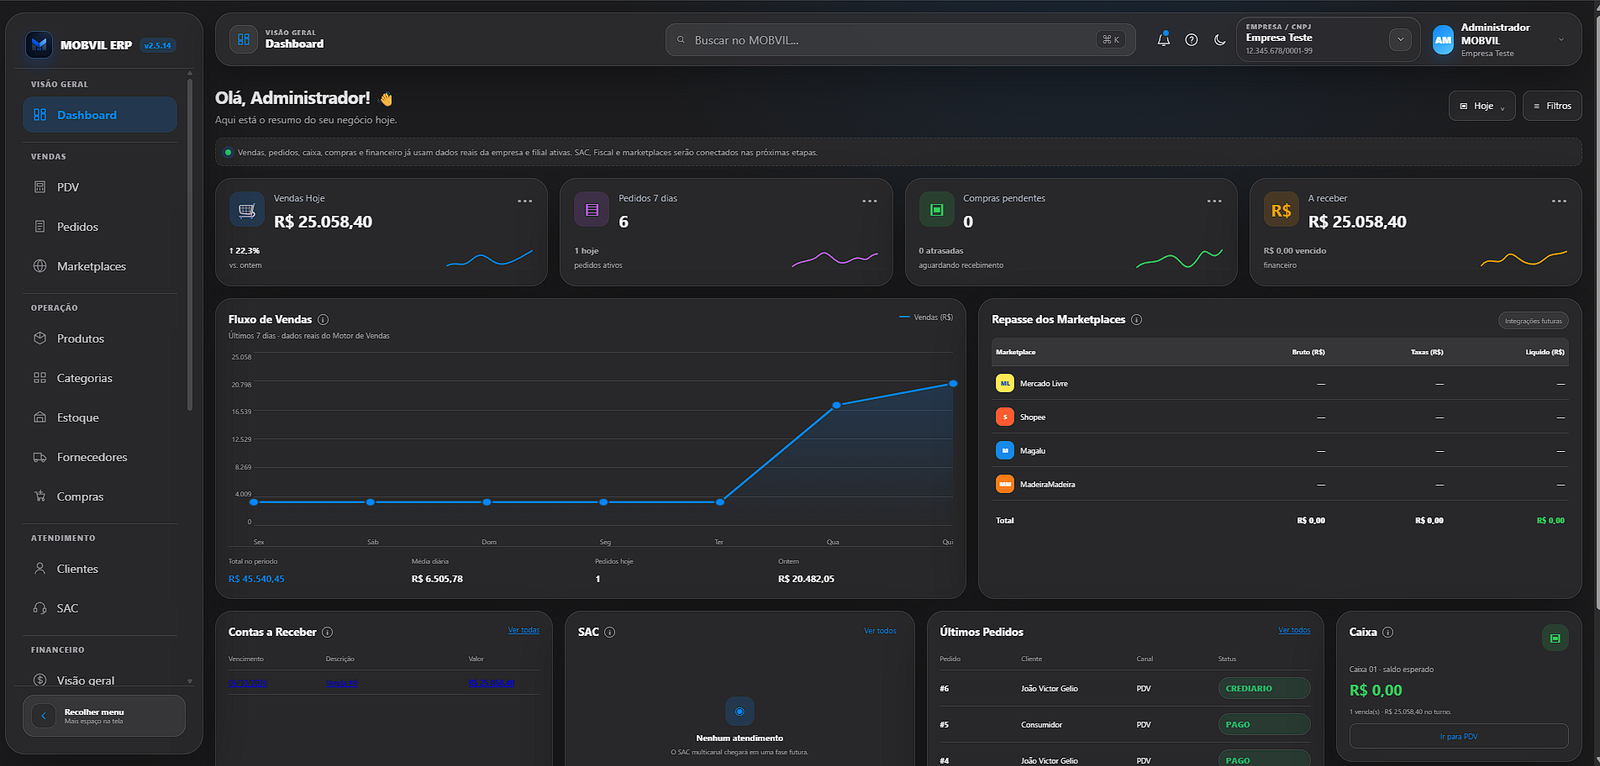Click the Filtros button
Image resolution: width=1600 pixels, height=766 pixels.
click(x=1552, y=106)
